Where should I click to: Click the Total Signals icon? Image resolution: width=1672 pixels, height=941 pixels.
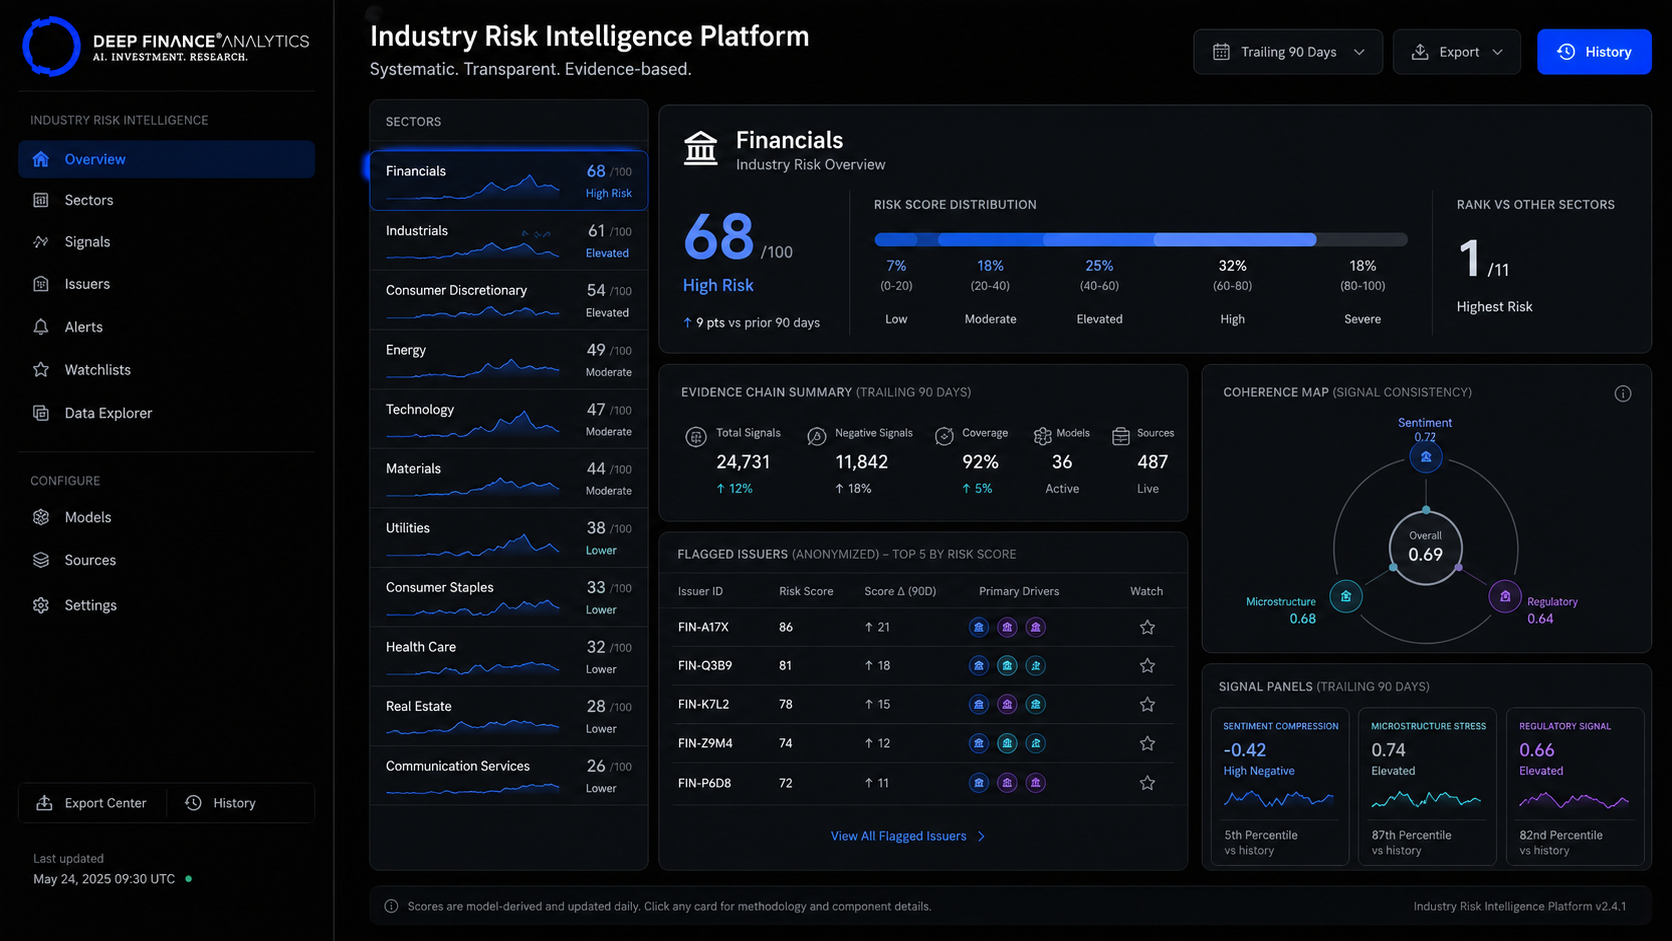(696, 437)
